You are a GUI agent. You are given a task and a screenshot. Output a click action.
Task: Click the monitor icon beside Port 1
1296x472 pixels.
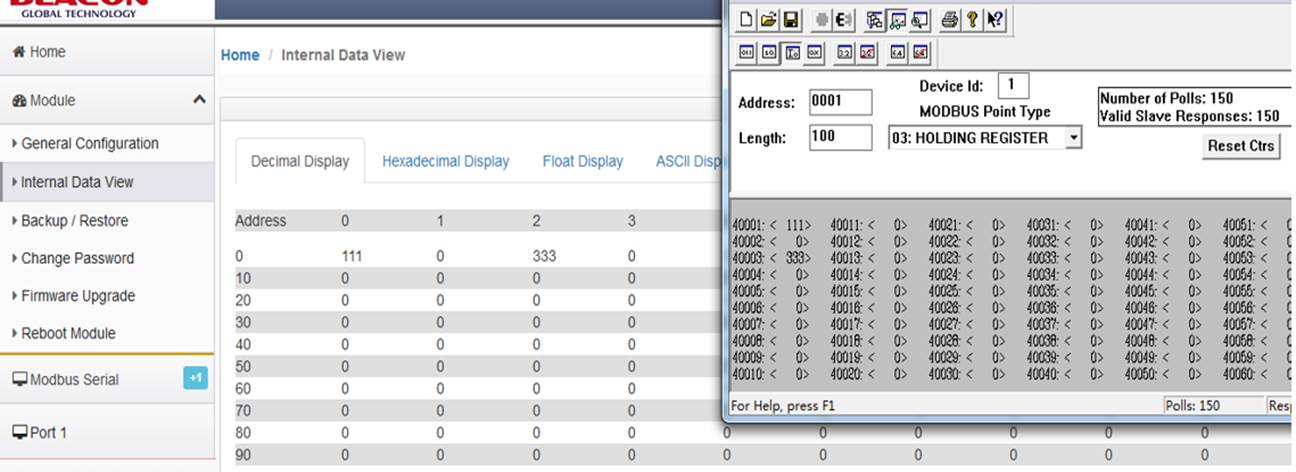click(19, 432)
